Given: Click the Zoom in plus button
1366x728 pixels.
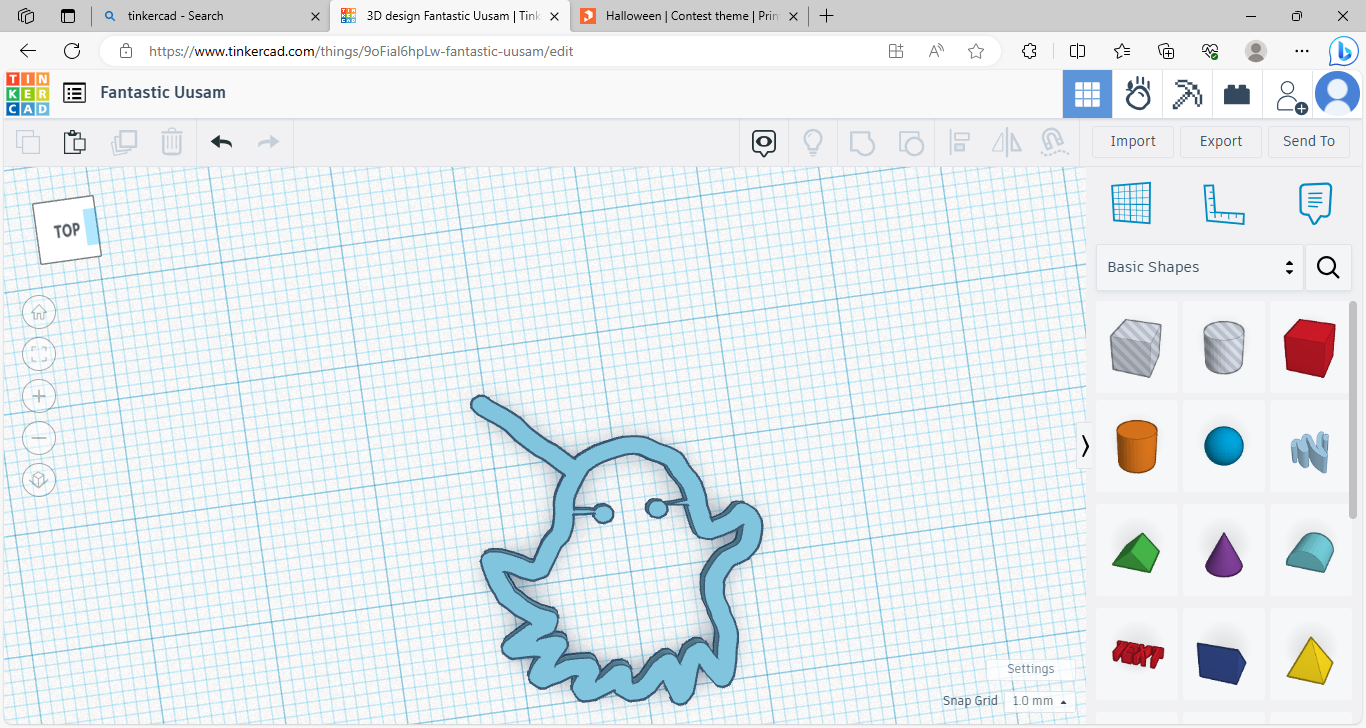Looking at the screenshot, I should [x=39, y=396].
